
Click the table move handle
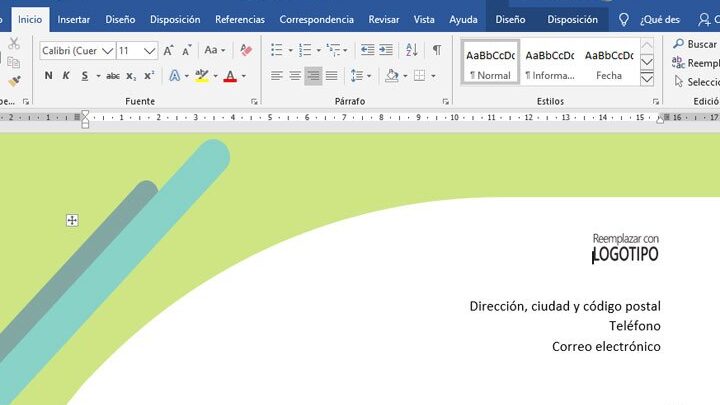pyautogui.click(x=72, y=220)
